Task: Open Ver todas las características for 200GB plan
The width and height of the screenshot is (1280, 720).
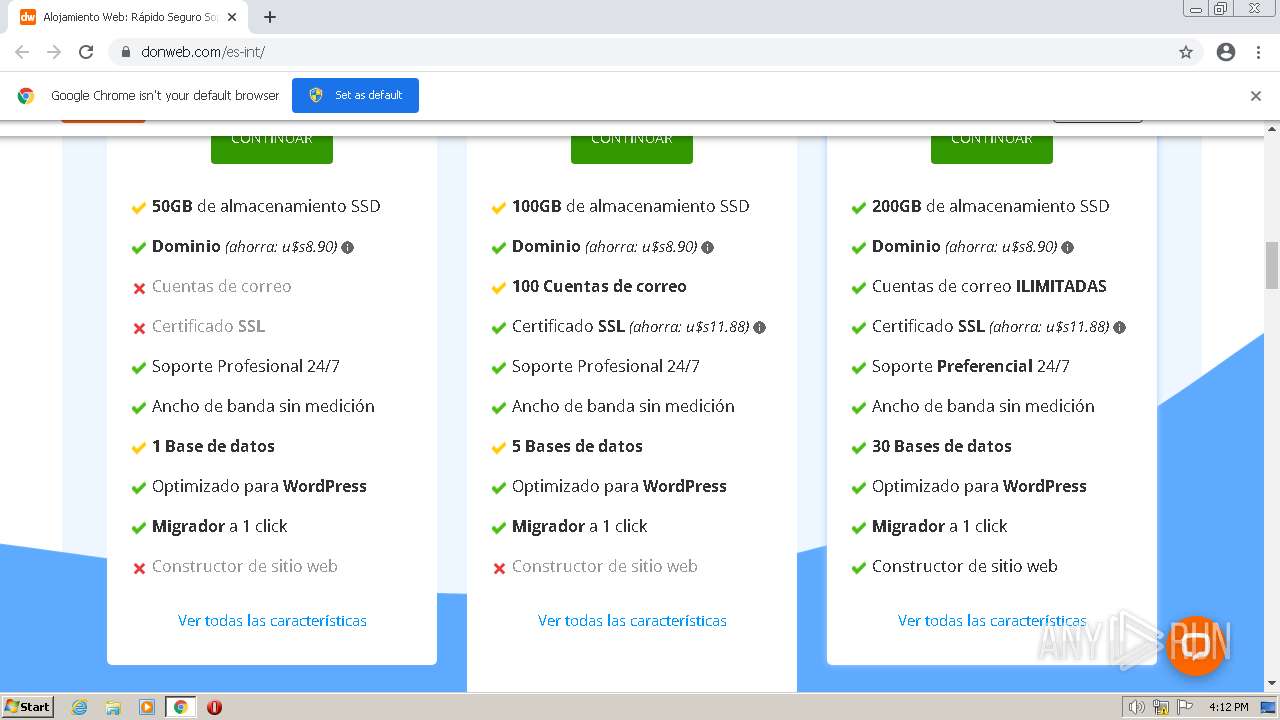Action: 992,621
